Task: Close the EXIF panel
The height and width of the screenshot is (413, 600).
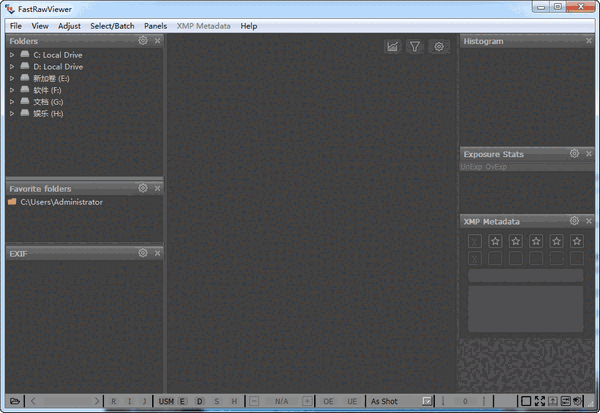Action: (157, 253)
